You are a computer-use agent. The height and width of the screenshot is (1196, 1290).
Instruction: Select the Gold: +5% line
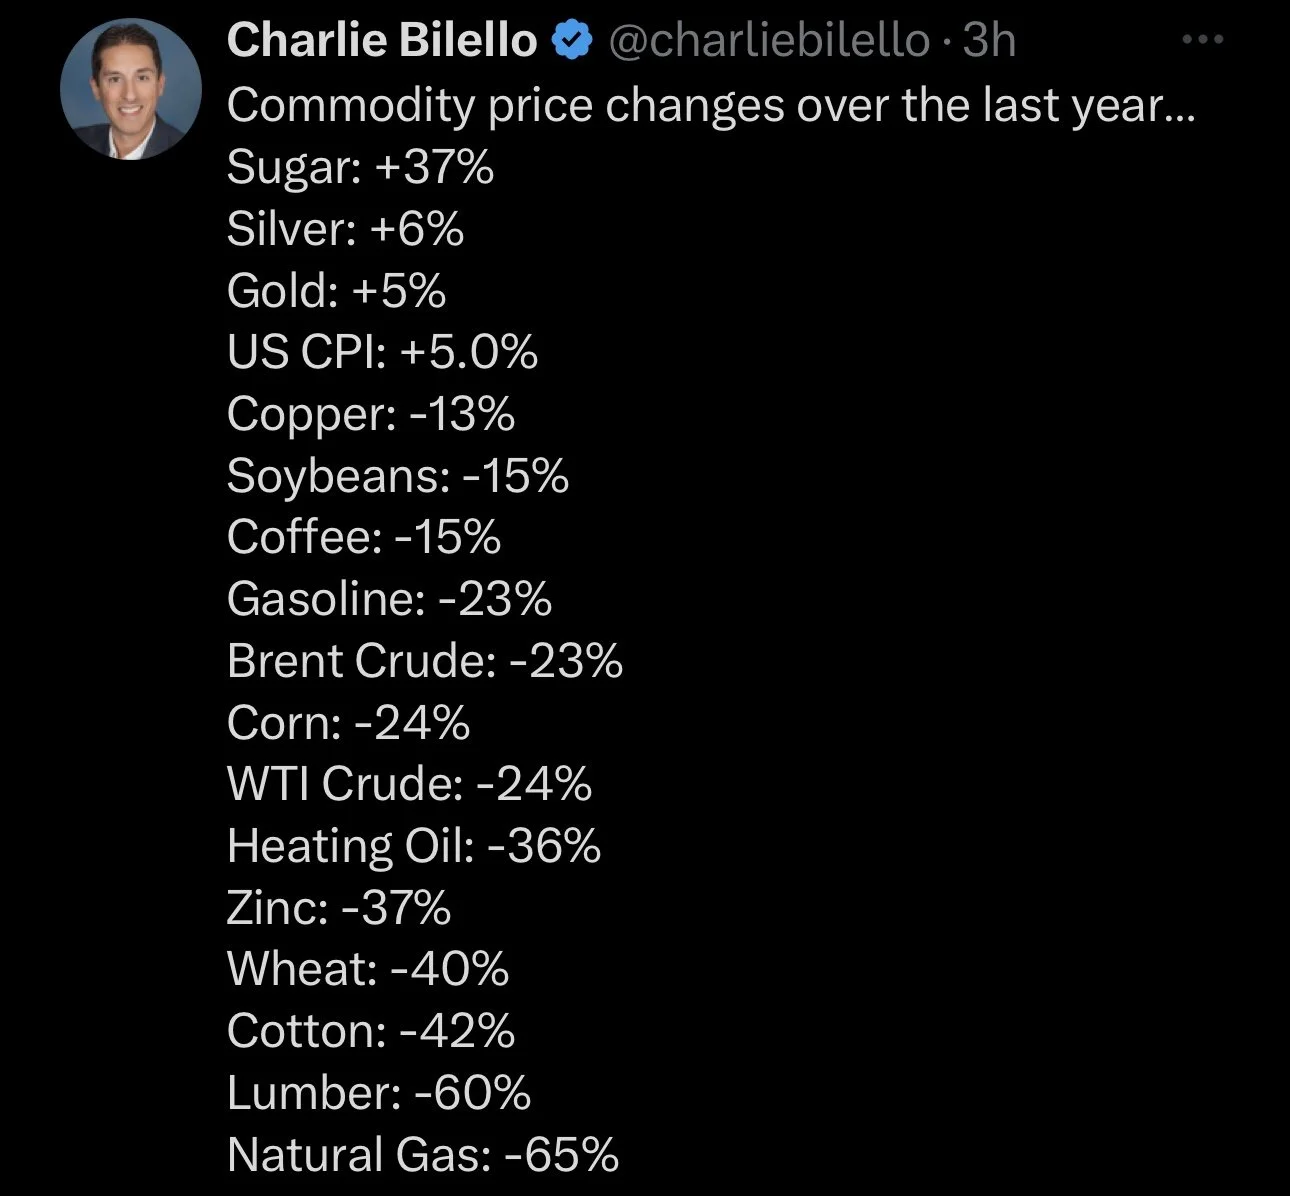click(x=336, y=290)
